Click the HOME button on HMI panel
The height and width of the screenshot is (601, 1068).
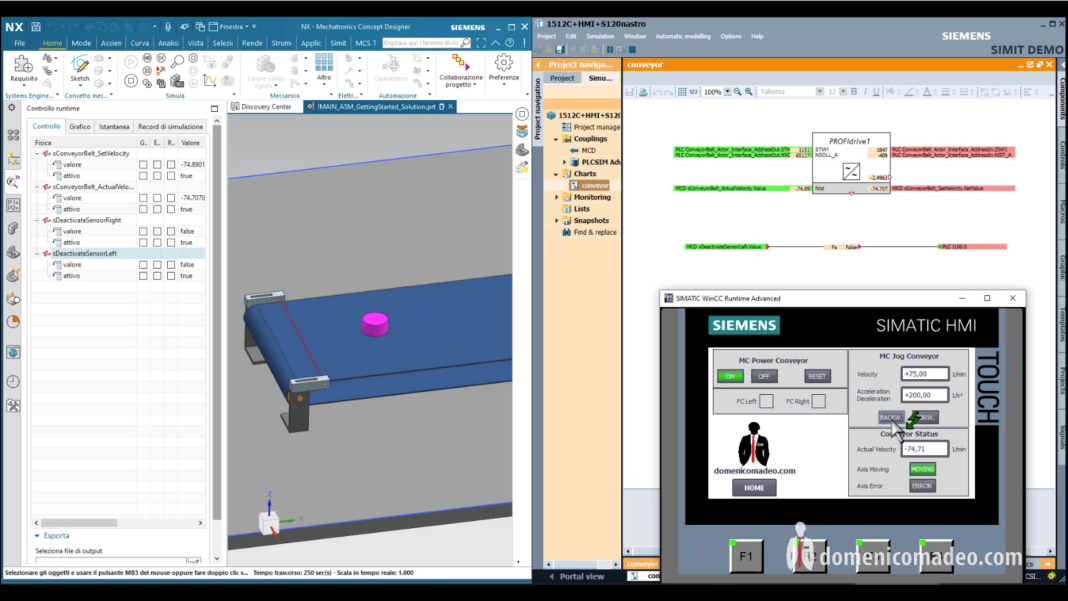[x=754, y=488]
